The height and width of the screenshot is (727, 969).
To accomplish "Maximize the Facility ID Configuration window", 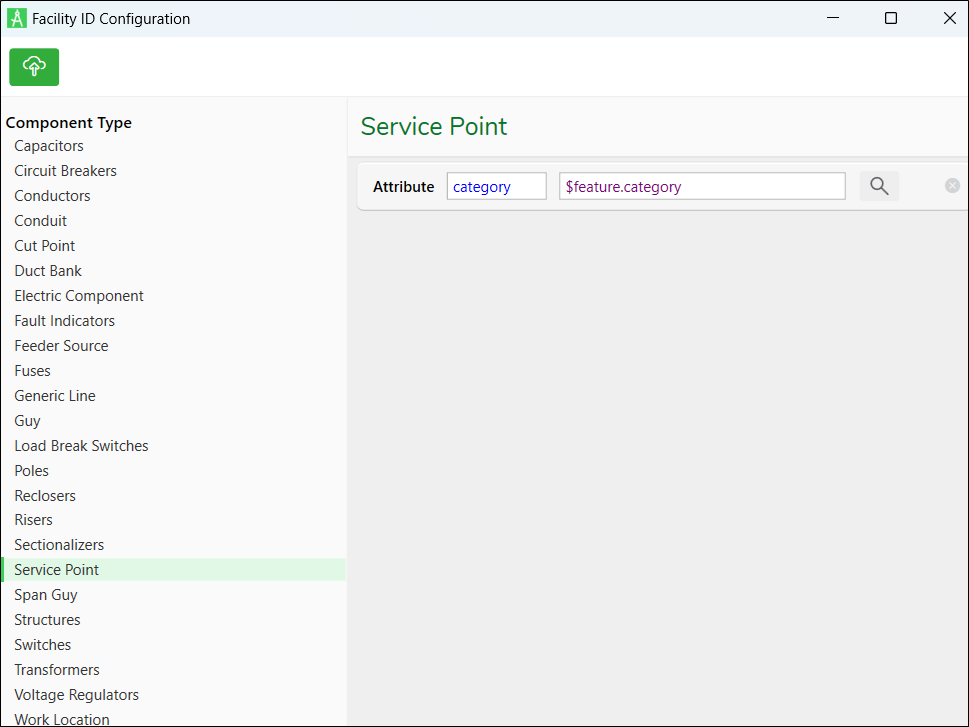I will tap(891, 18).
